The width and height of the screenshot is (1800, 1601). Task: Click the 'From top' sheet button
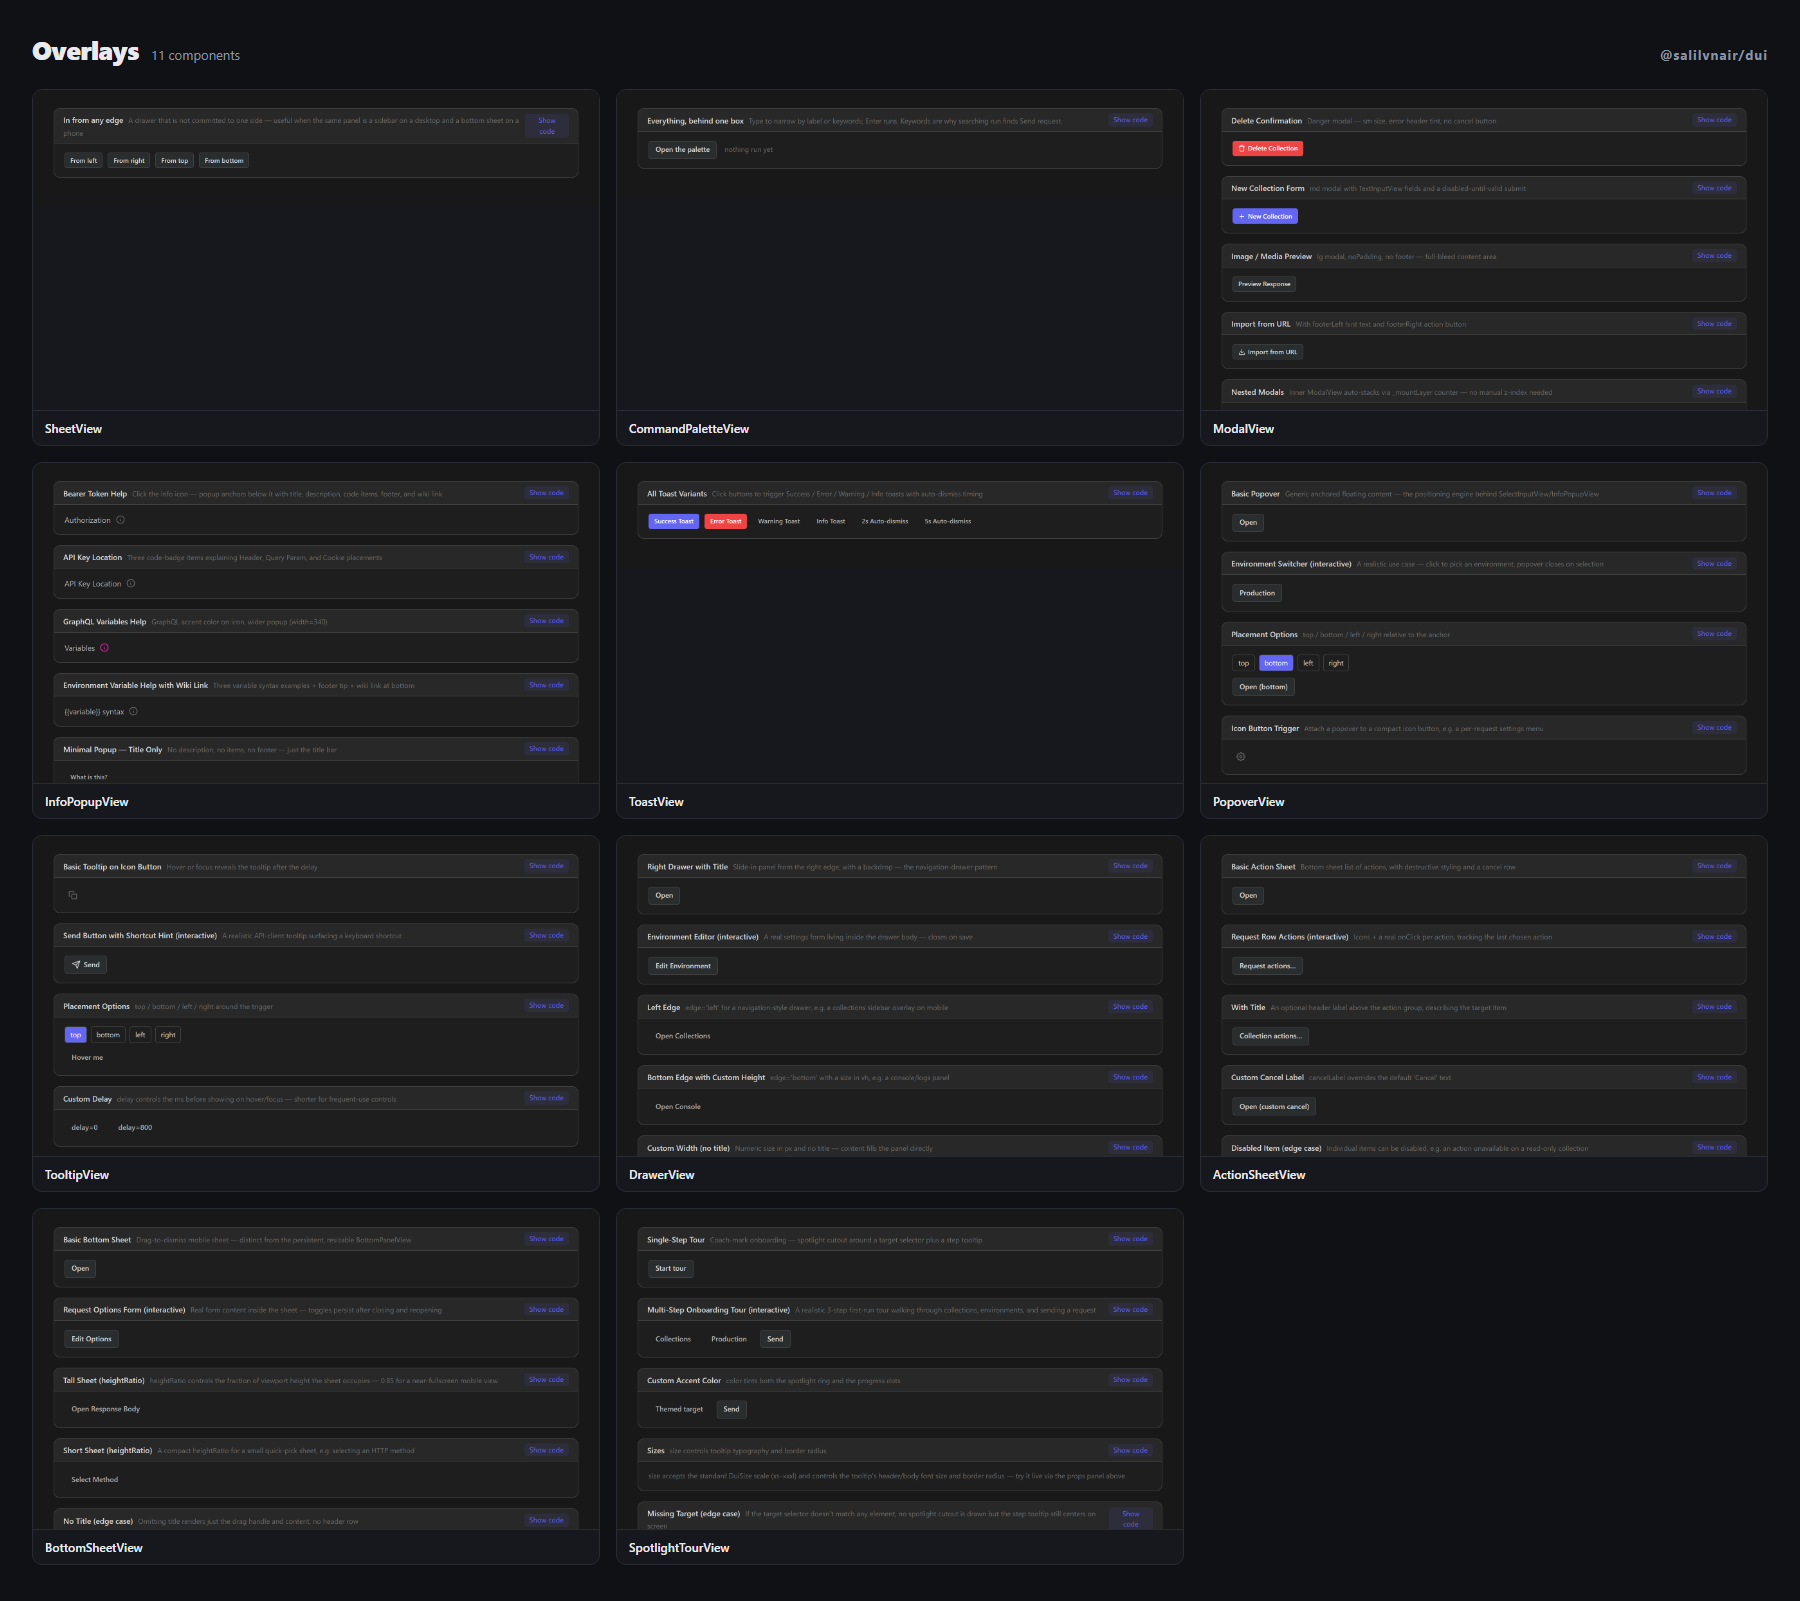point(175,161)
